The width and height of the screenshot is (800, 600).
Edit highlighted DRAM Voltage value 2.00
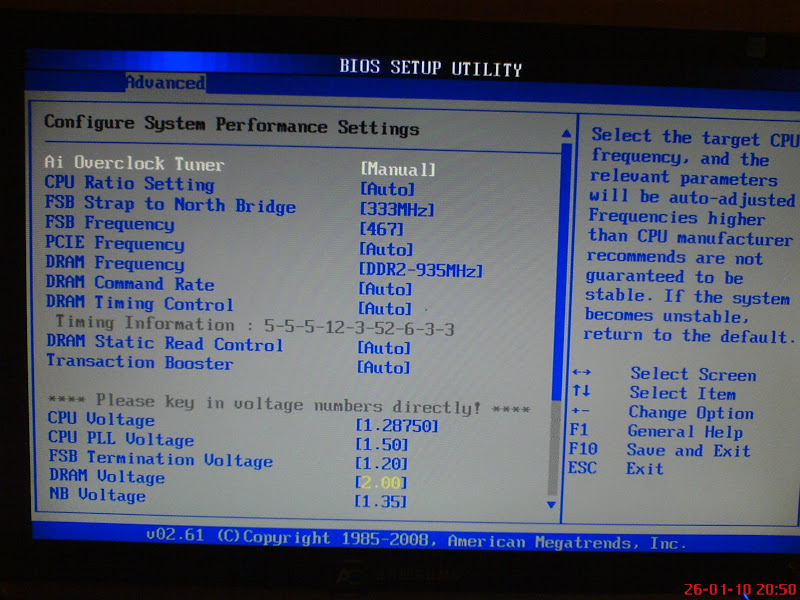pyautogui.click(x=381, y=482)
